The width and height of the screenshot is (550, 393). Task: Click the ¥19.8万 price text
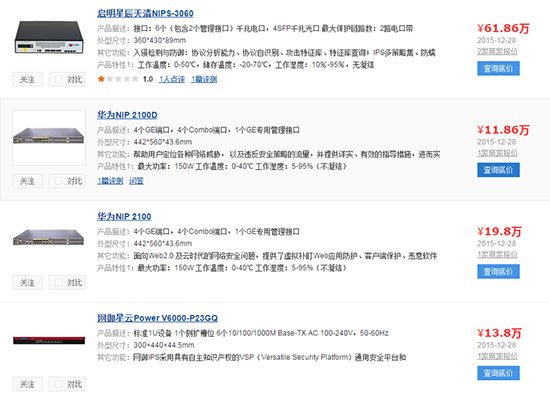coord(499,231)
